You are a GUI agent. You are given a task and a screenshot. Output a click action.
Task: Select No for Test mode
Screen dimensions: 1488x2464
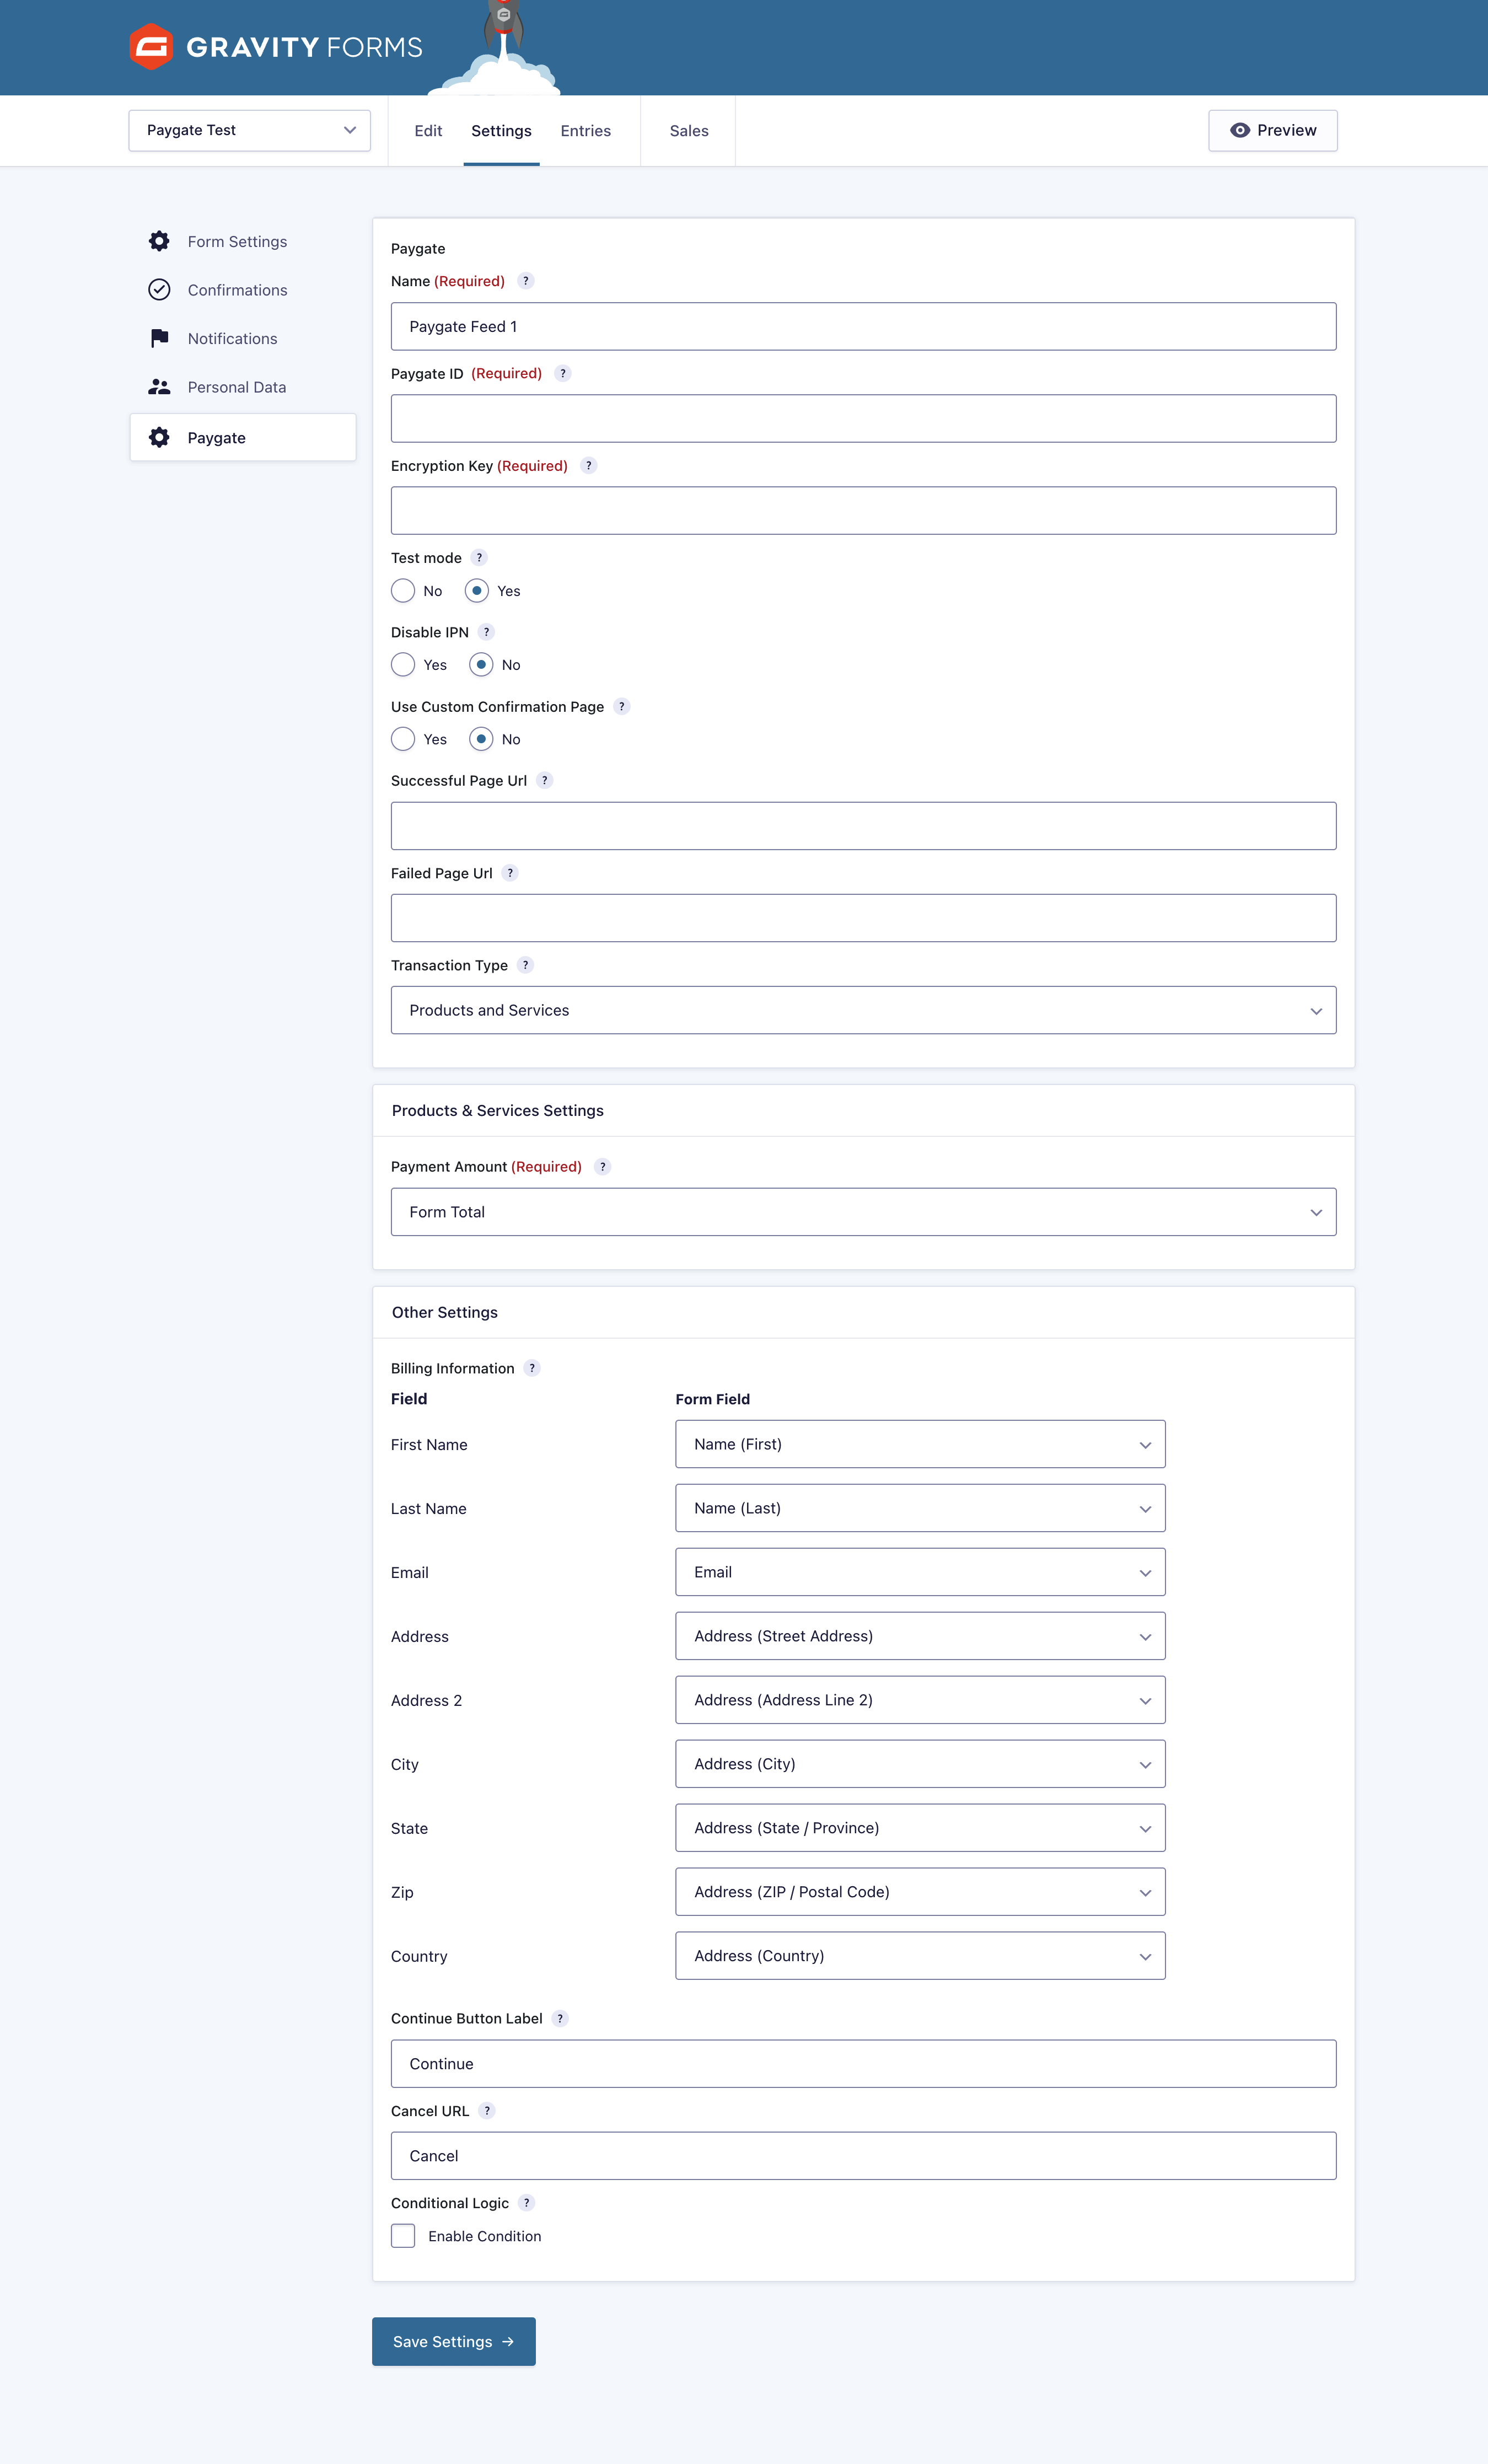click(x=403, y=591)
